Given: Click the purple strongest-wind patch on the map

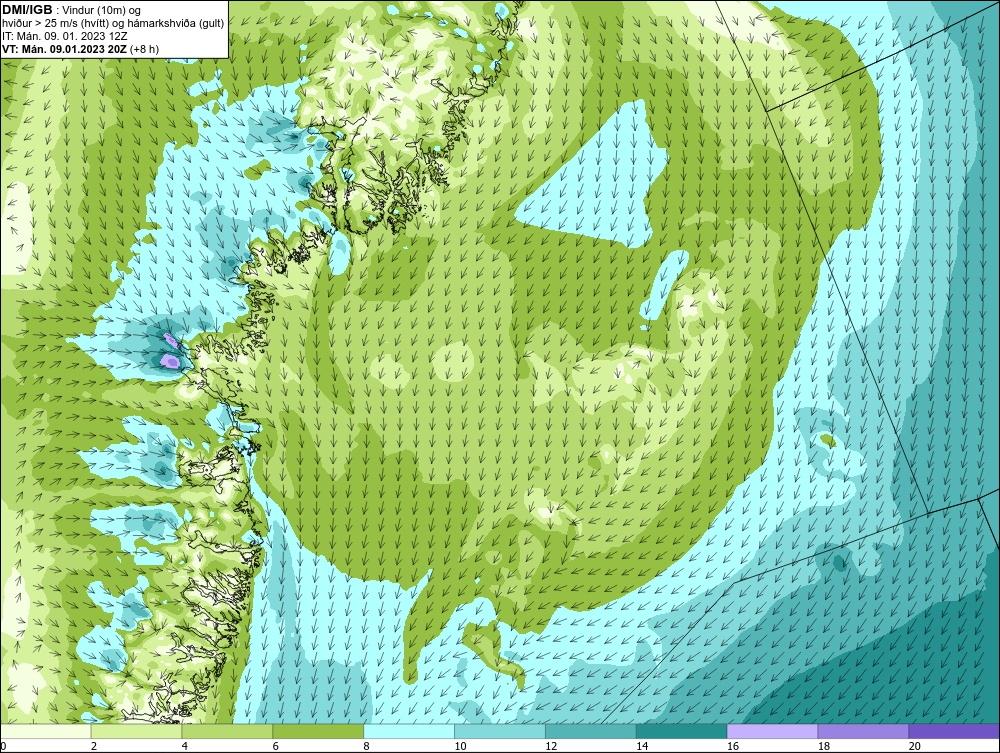Looking at the screenshot, I should pos(170,361).
